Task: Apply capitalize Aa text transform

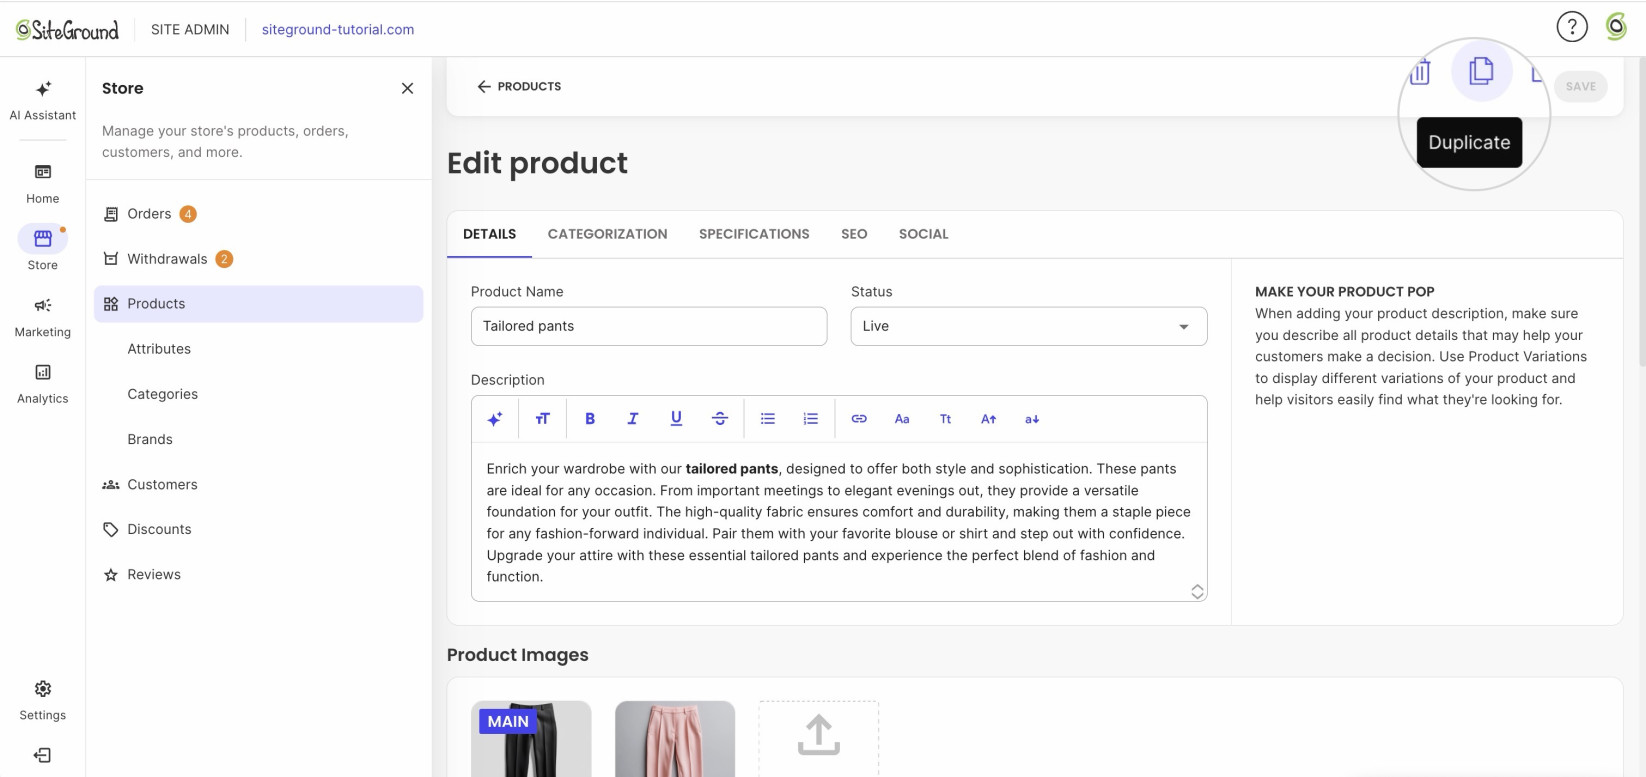Action: click(x=902, y=419)
